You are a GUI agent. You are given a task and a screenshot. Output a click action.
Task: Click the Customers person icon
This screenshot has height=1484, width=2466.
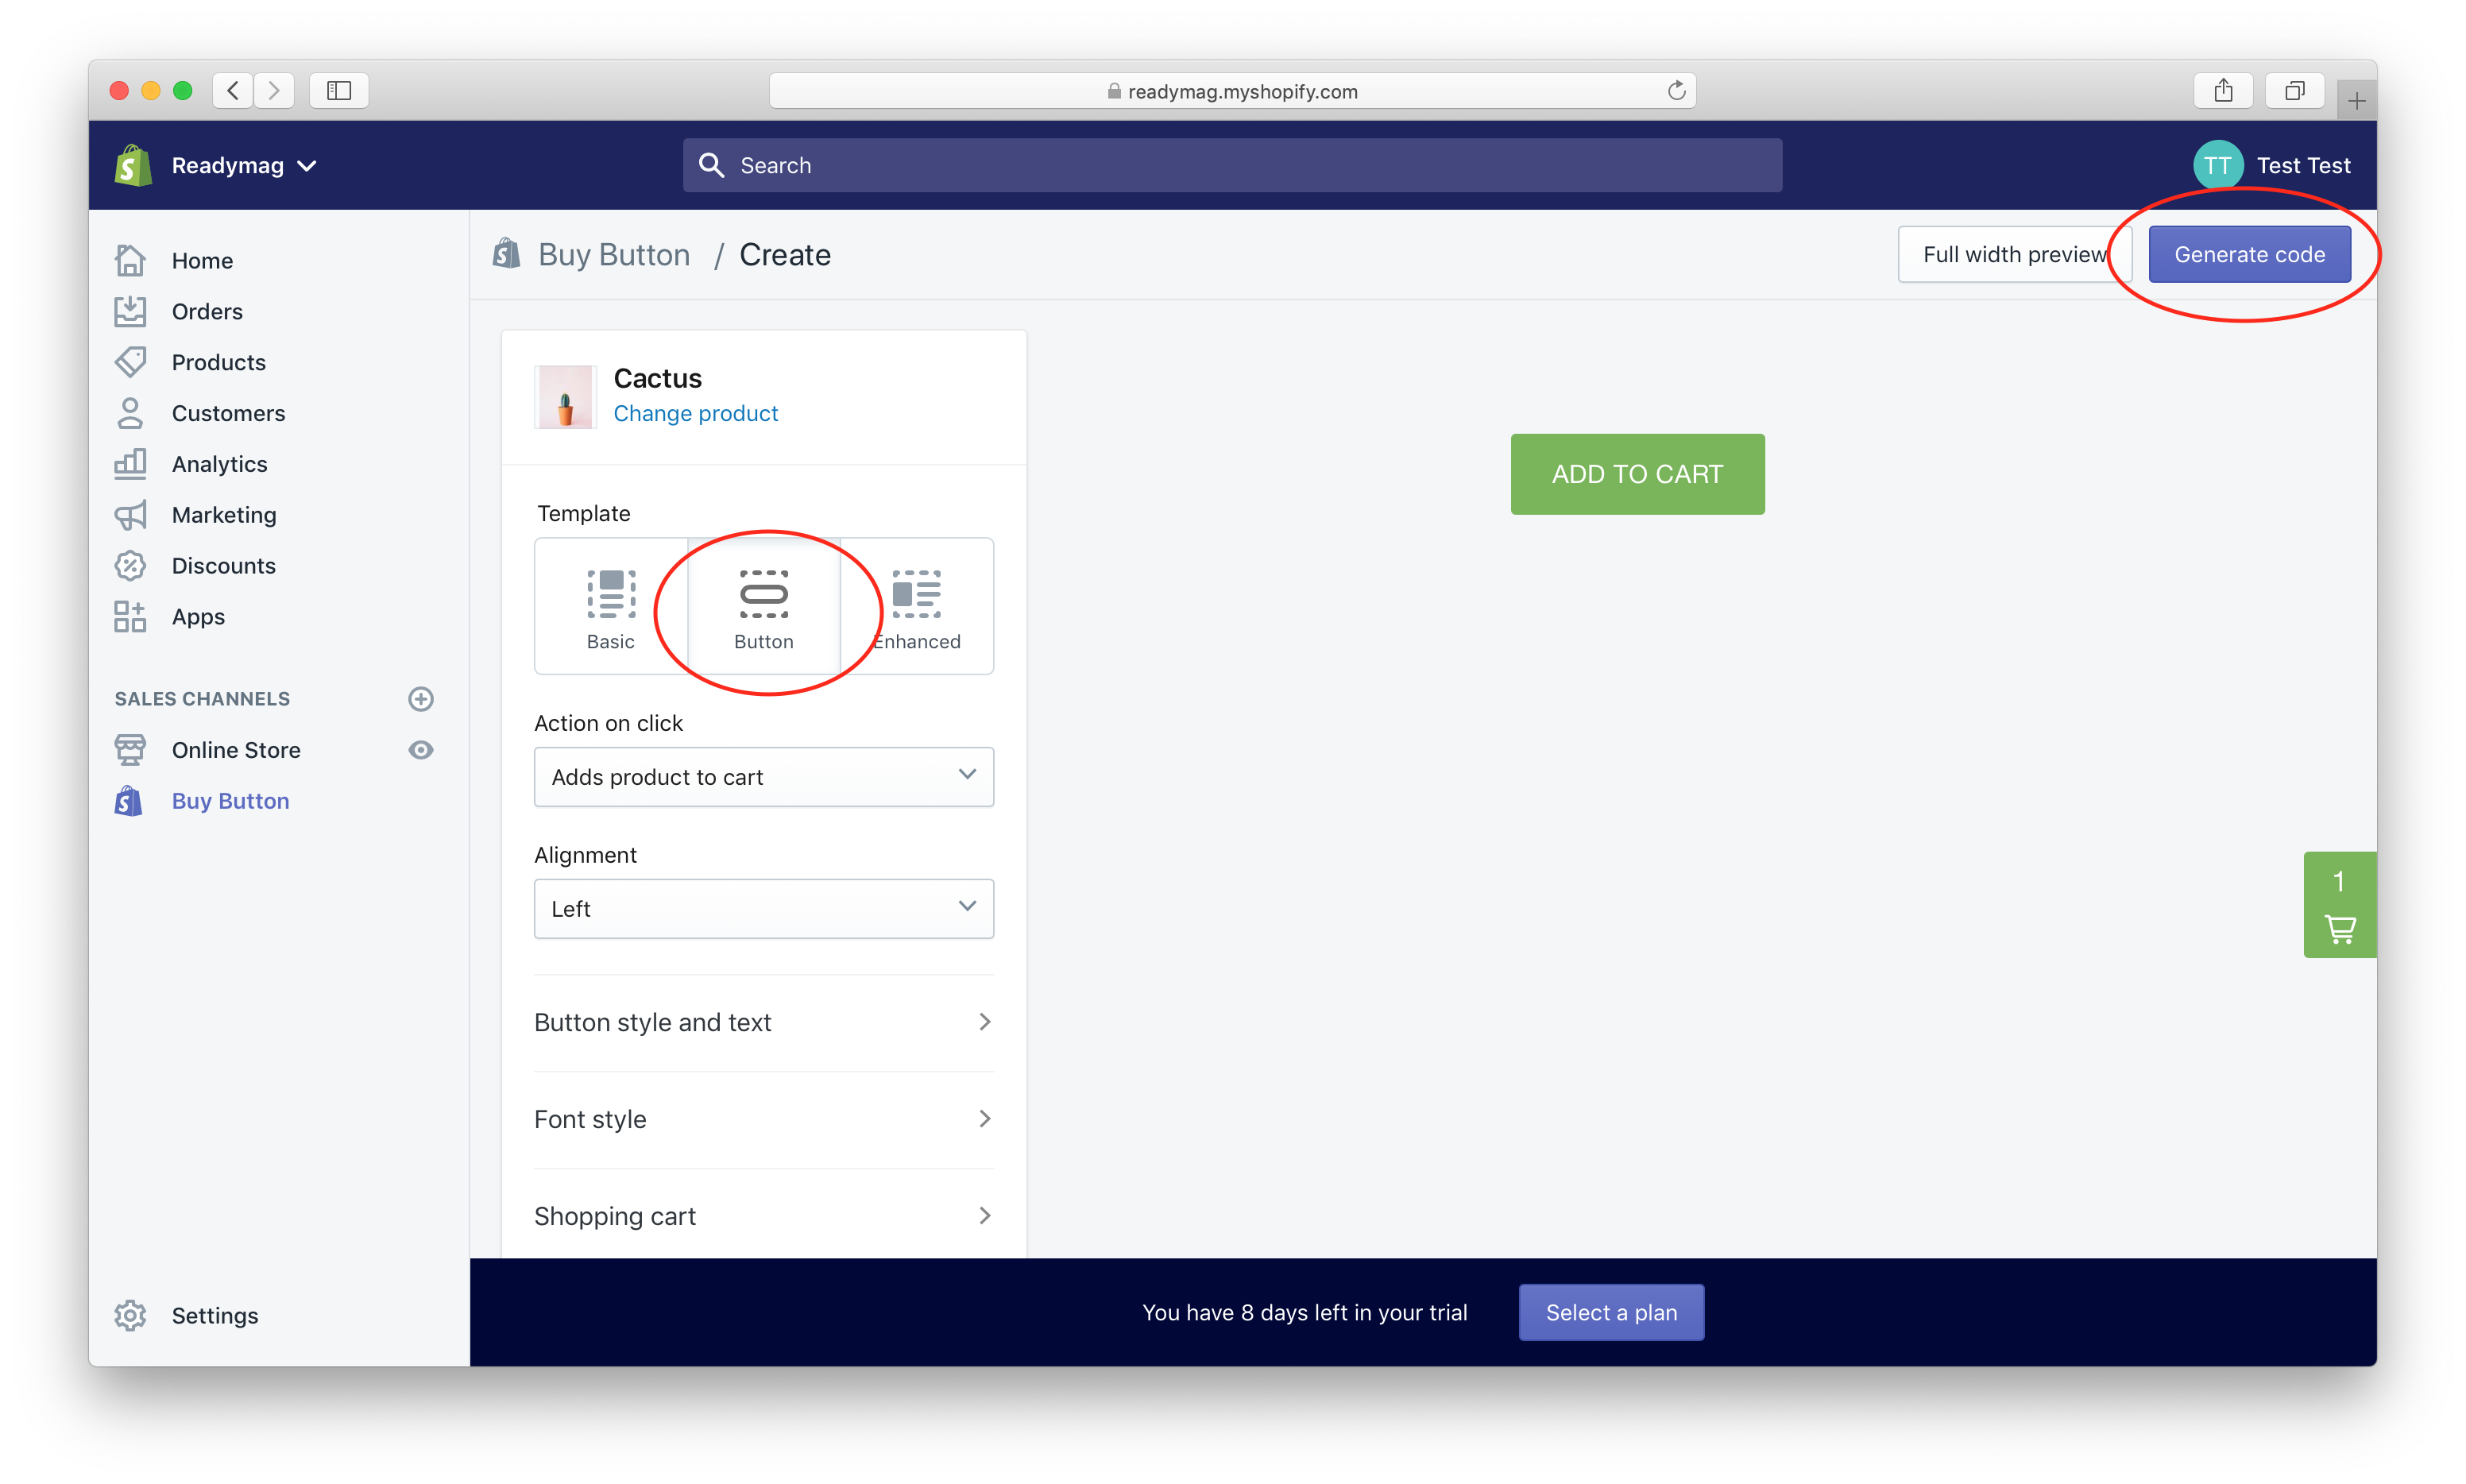pyautogui.click(x=130, y=413)
